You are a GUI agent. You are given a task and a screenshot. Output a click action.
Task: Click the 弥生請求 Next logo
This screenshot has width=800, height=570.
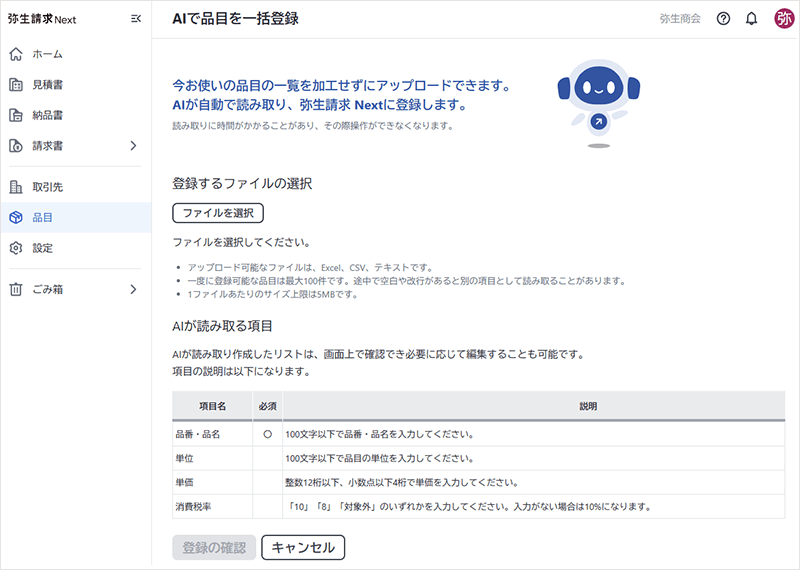[42, 19]
